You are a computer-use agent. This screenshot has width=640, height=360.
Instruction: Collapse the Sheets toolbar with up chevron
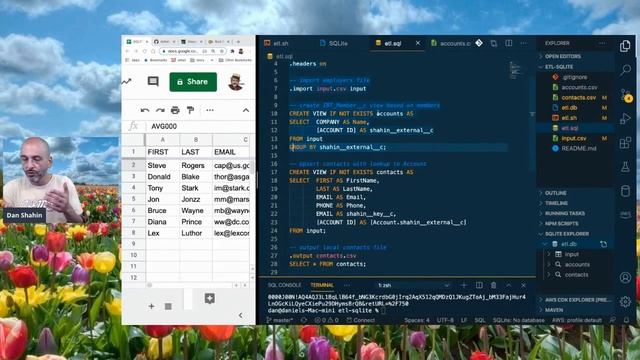pyautogui.click(x=246, y=110)
